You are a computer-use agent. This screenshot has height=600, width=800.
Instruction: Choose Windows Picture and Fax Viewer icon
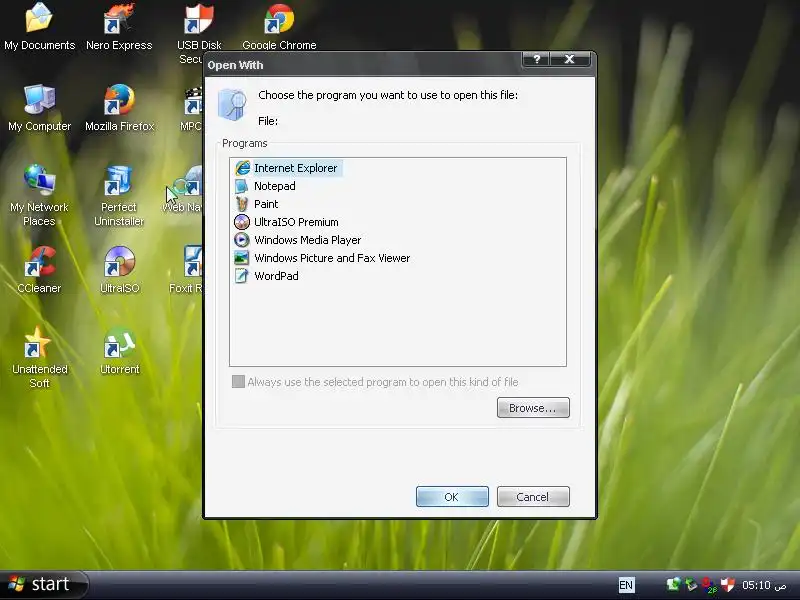(241, 258)
